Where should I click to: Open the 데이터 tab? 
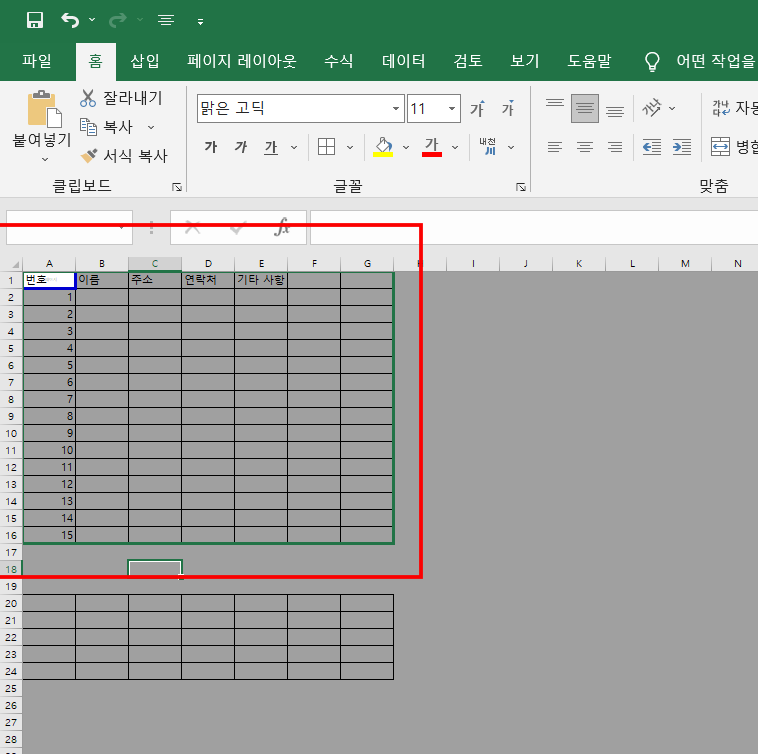point(404,61)
